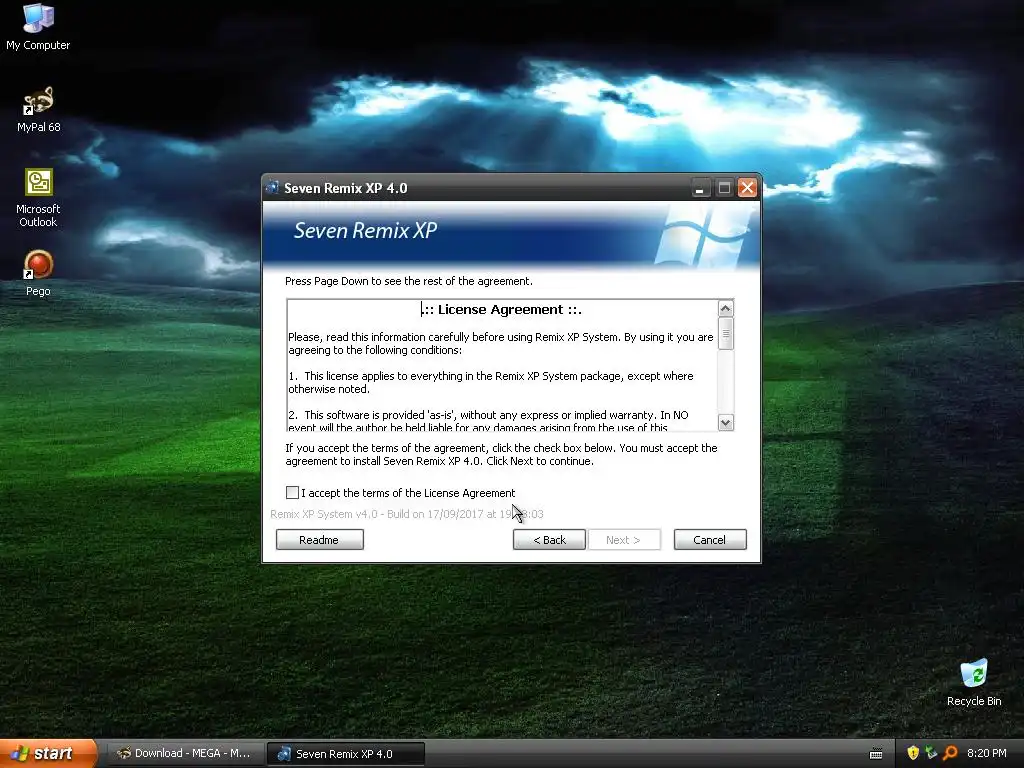The width and height of the screenshot is (1024, 768).
Task: Click the orange magnifier tray icon
Action: coord(950,753)
